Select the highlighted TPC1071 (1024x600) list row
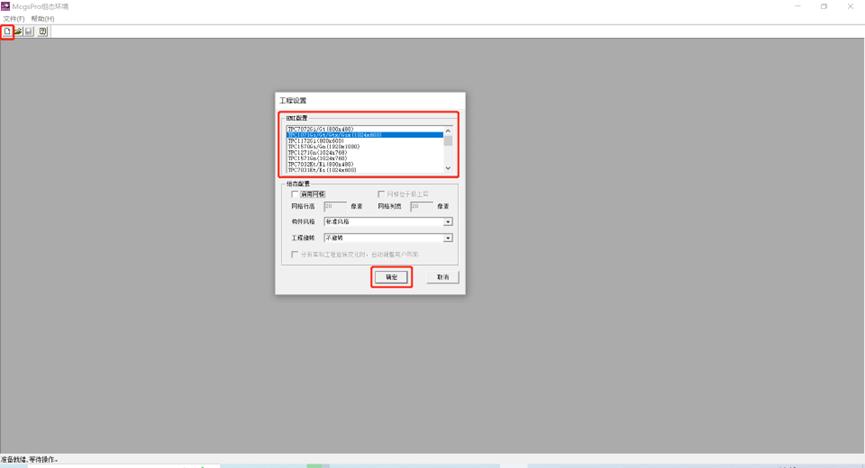The width and height of the screenshot is (865, 468). [x=365, y=135]
